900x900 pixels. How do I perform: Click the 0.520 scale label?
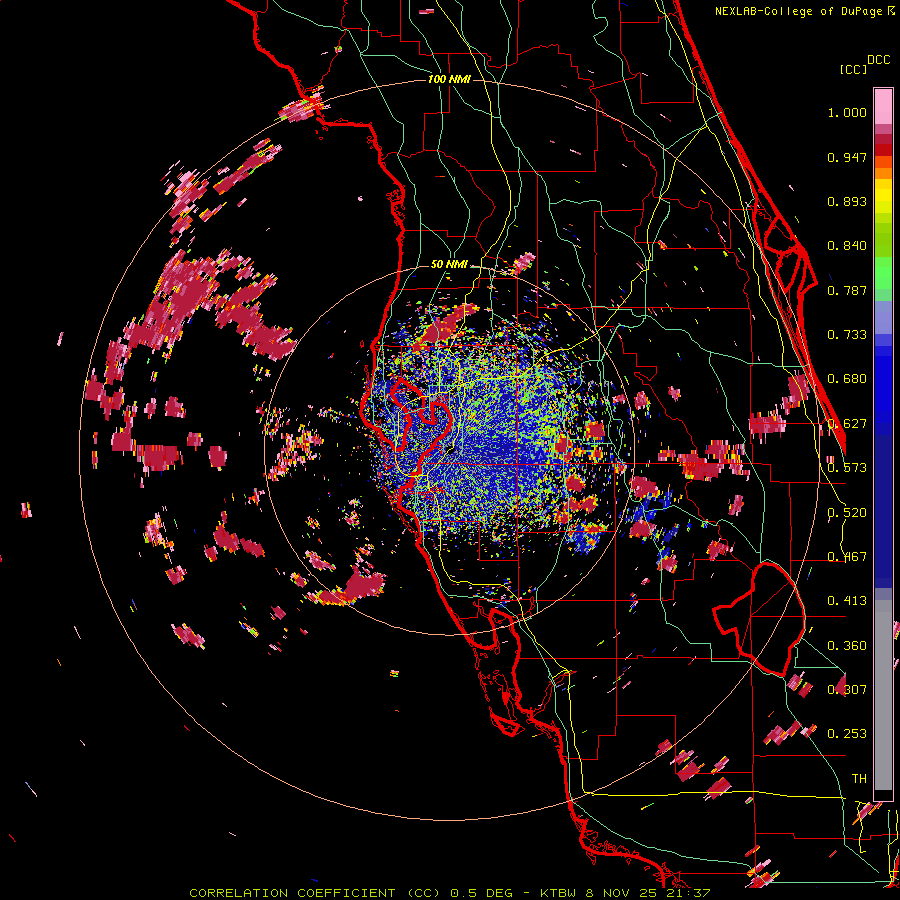pos(847,513)
